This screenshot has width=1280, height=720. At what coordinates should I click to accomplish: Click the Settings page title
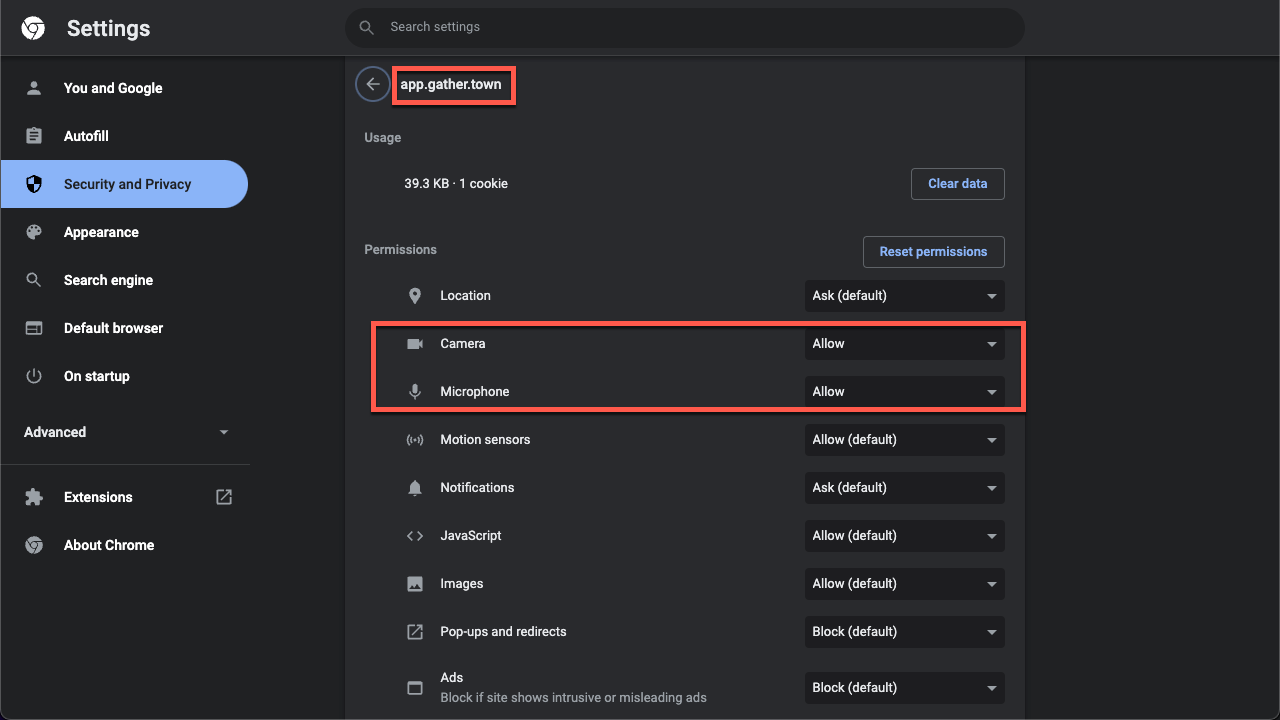108,29
